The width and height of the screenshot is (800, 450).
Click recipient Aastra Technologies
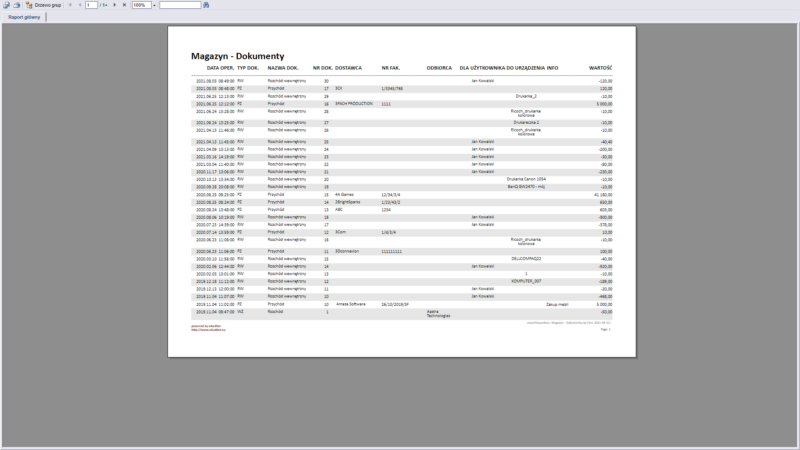point(438,314)
